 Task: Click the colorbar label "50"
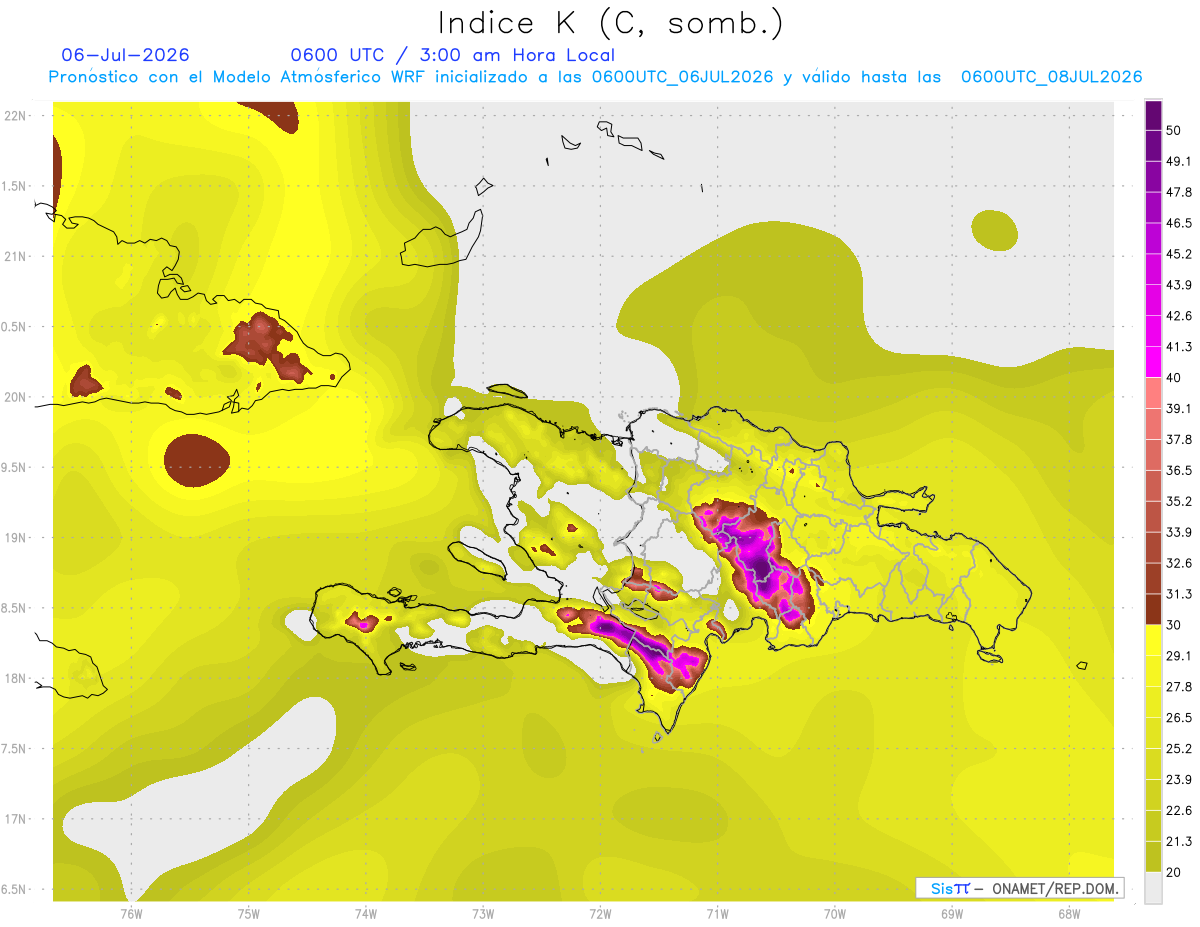(1175, 131)
